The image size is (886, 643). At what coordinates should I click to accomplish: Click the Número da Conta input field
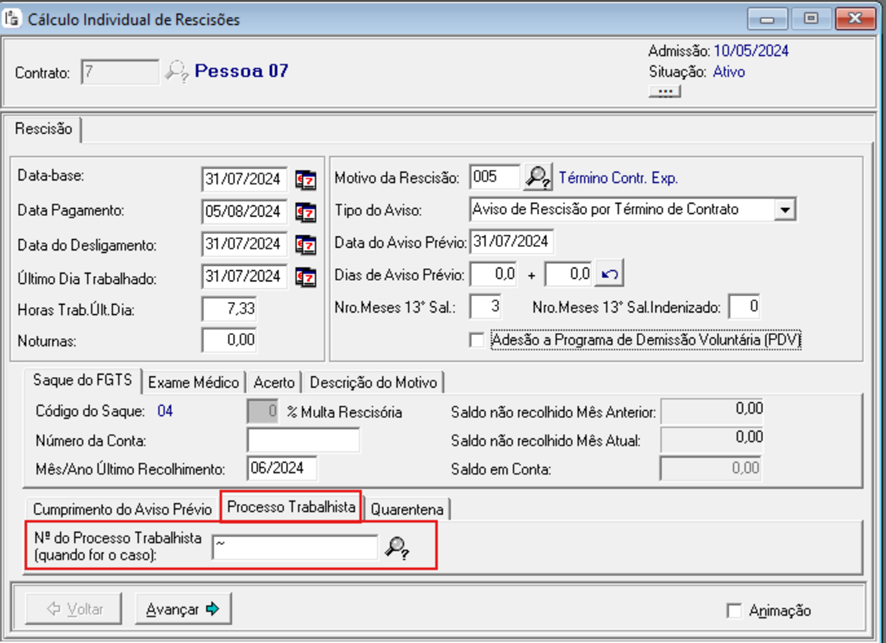(303, 440)
